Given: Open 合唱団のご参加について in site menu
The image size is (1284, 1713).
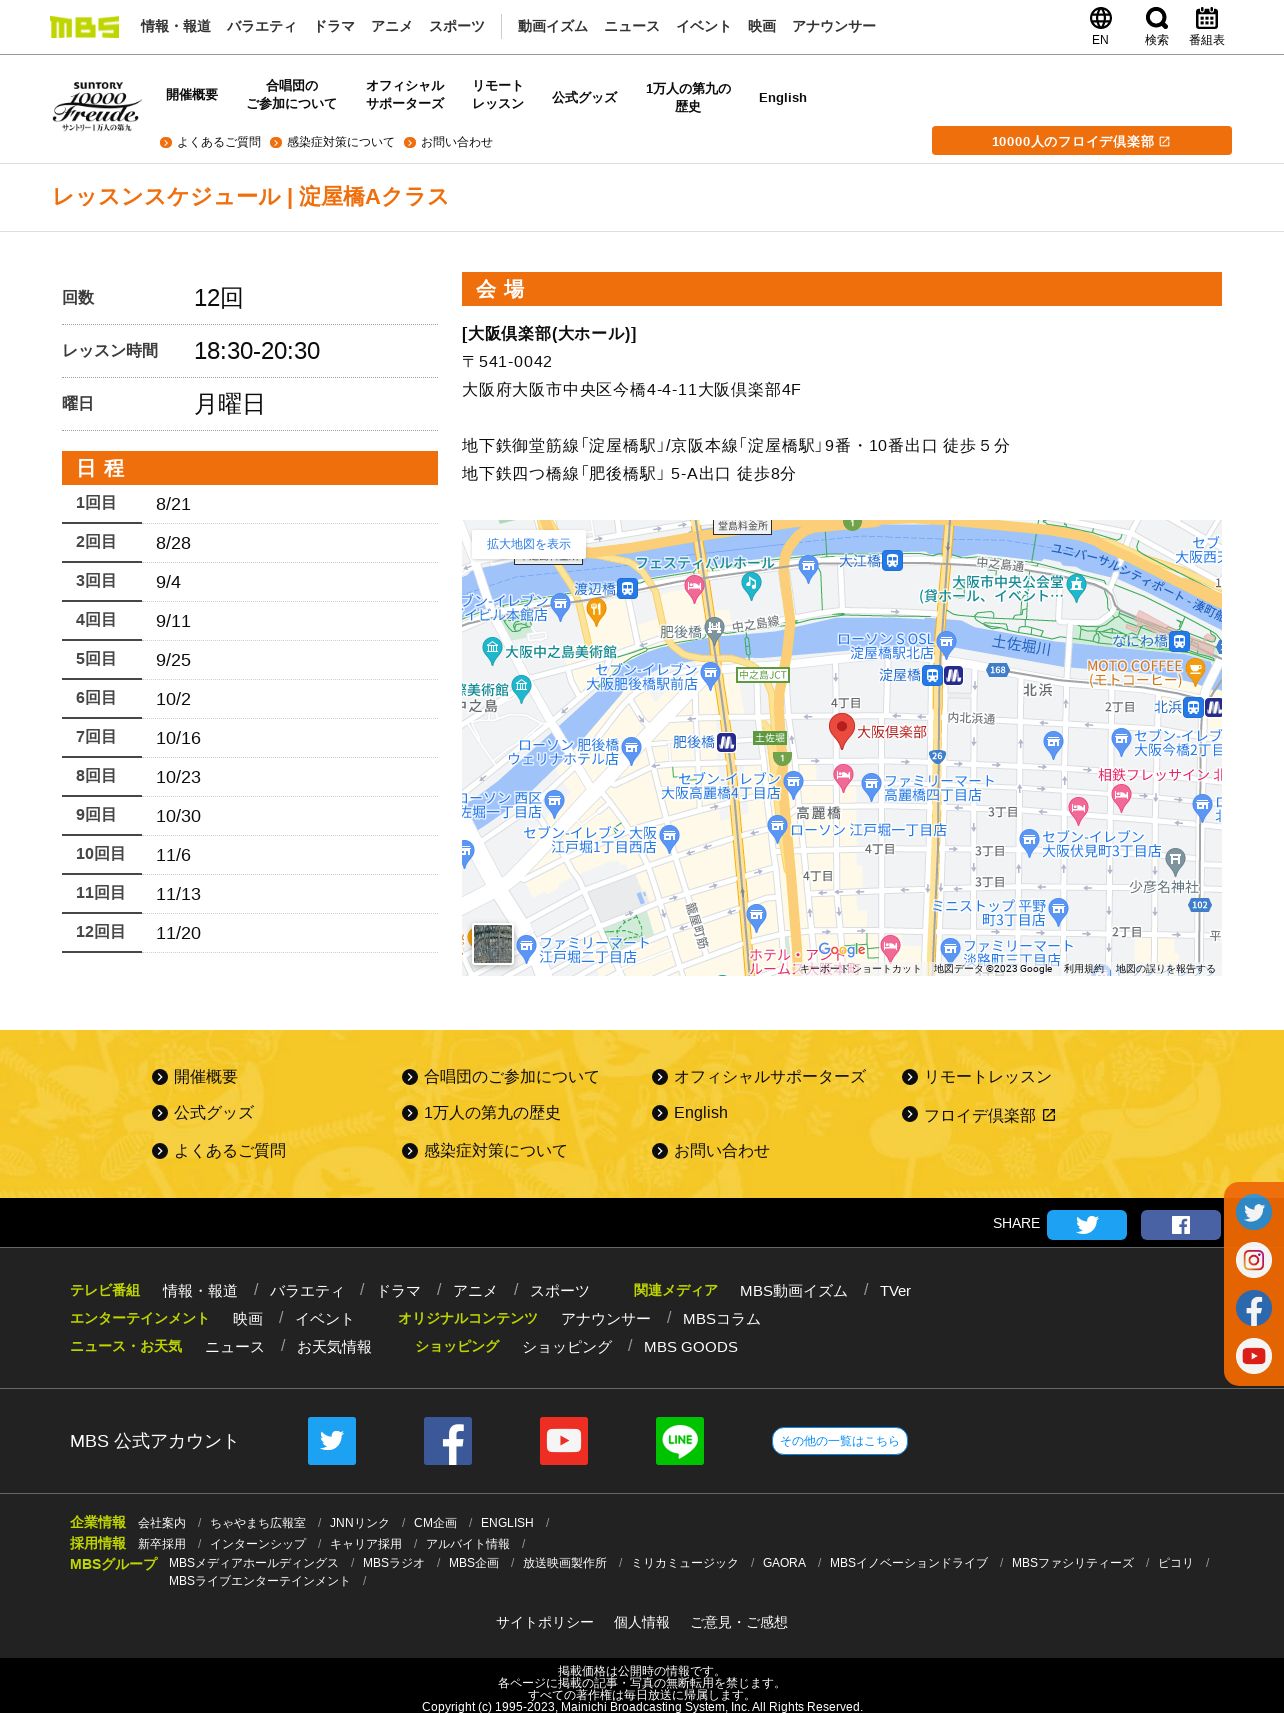Looking at the screenshot, I should point(292,95).
